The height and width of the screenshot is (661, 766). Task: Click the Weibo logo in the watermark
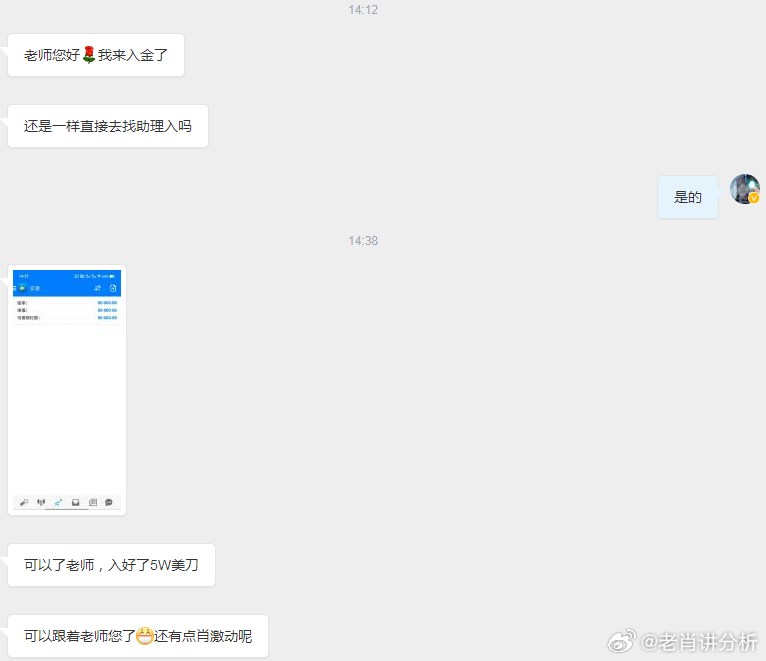coord(623,640)
